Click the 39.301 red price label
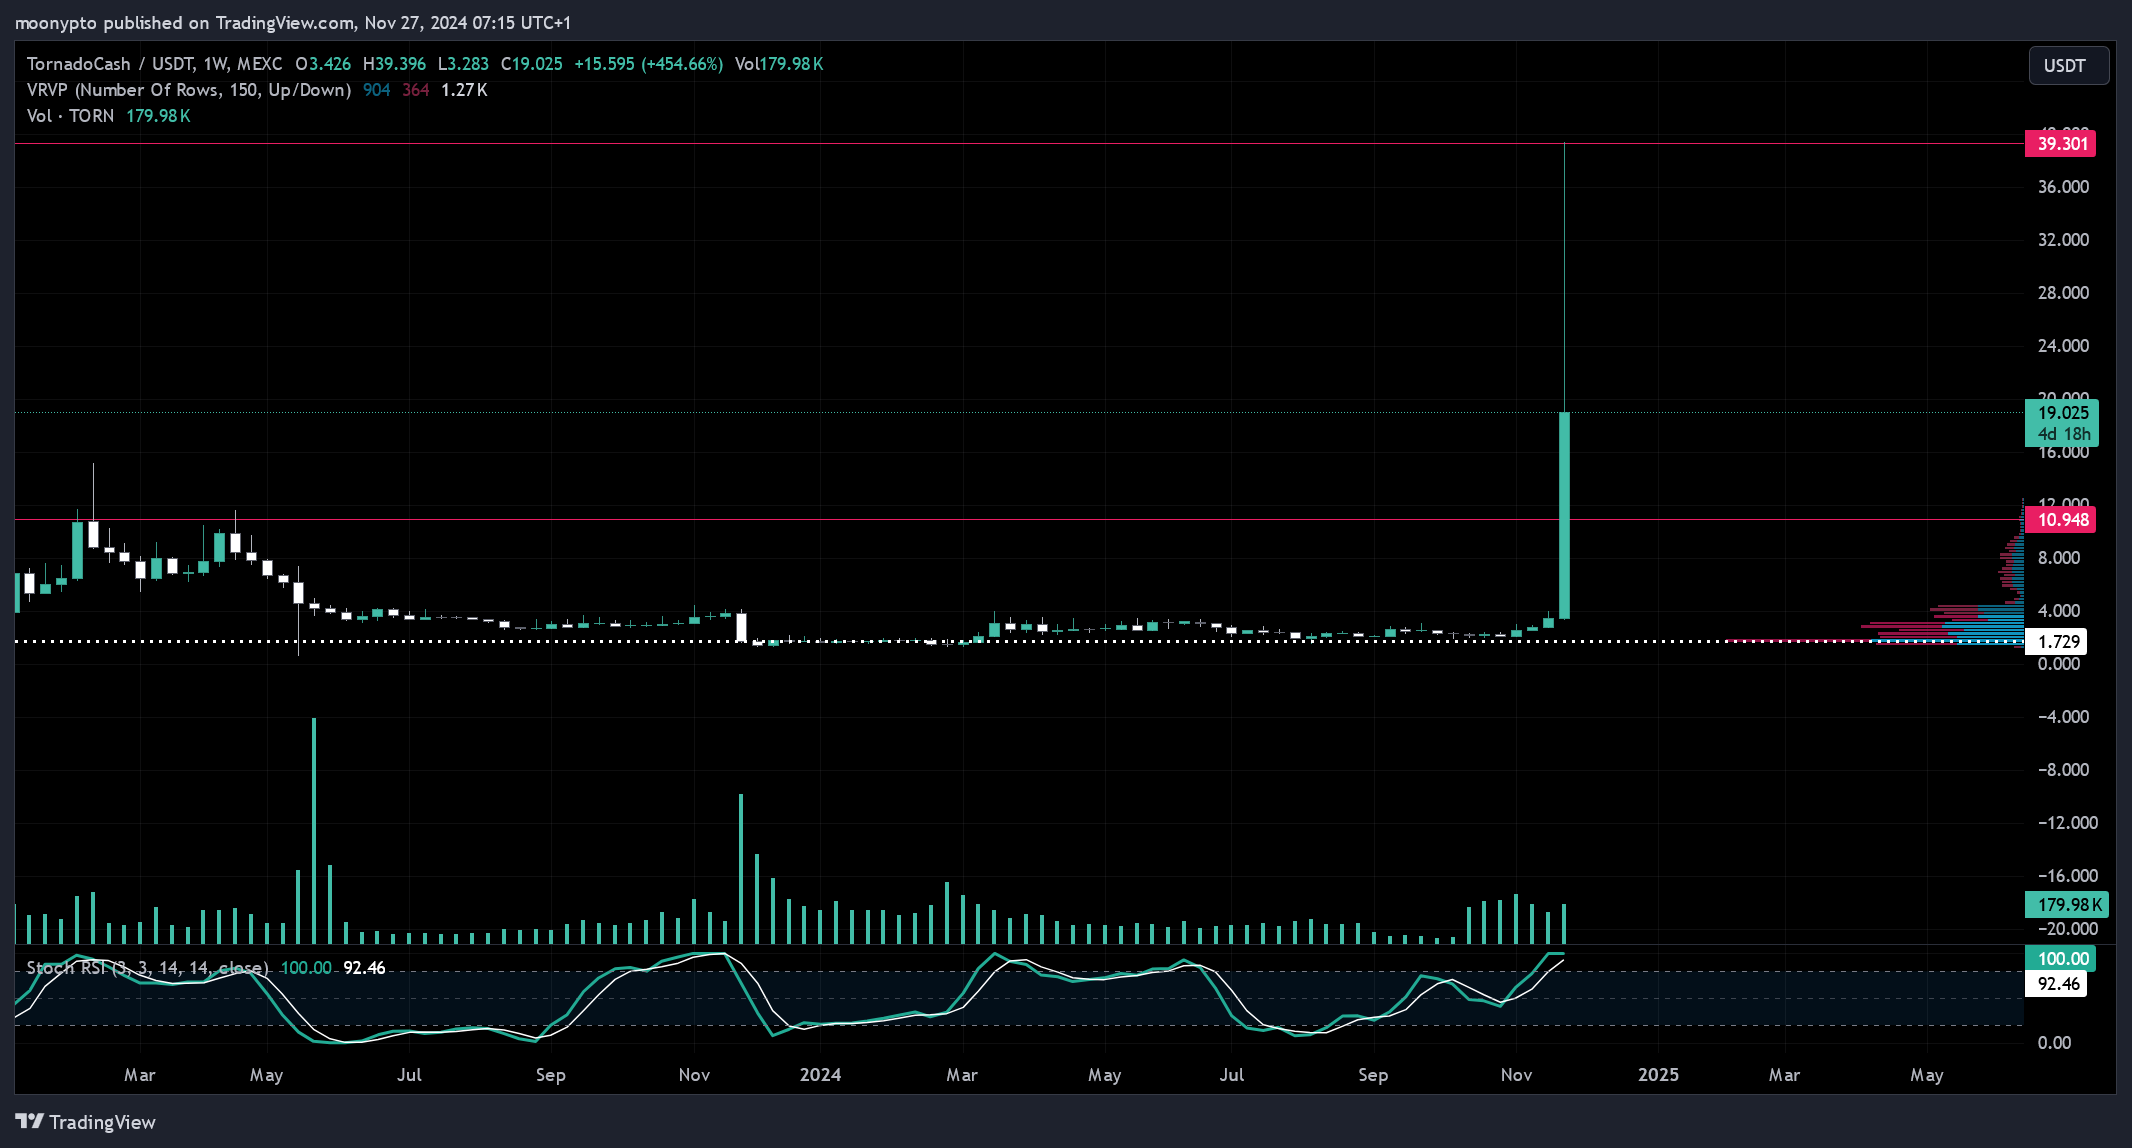The height and width of the screenshot is (1148, 2132). tap(2062, 144)
